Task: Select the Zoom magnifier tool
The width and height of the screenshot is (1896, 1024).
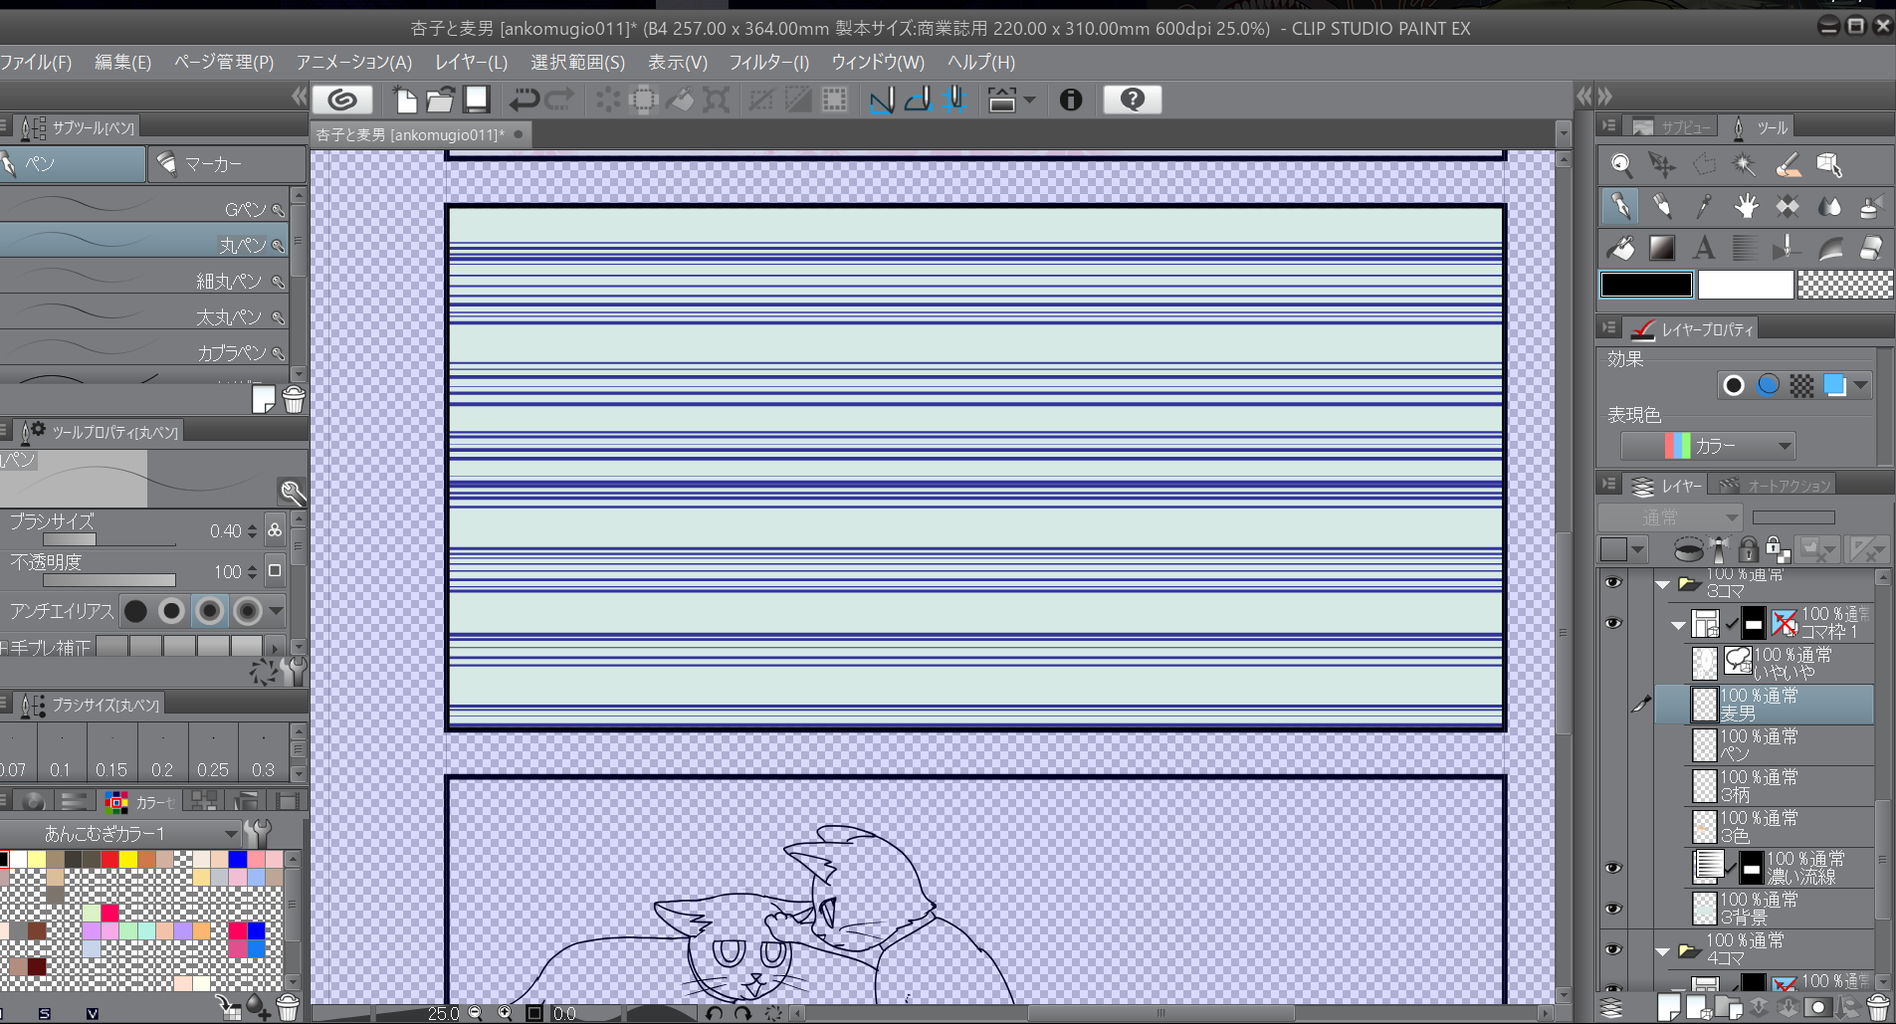Action: tap(1620, 165)
